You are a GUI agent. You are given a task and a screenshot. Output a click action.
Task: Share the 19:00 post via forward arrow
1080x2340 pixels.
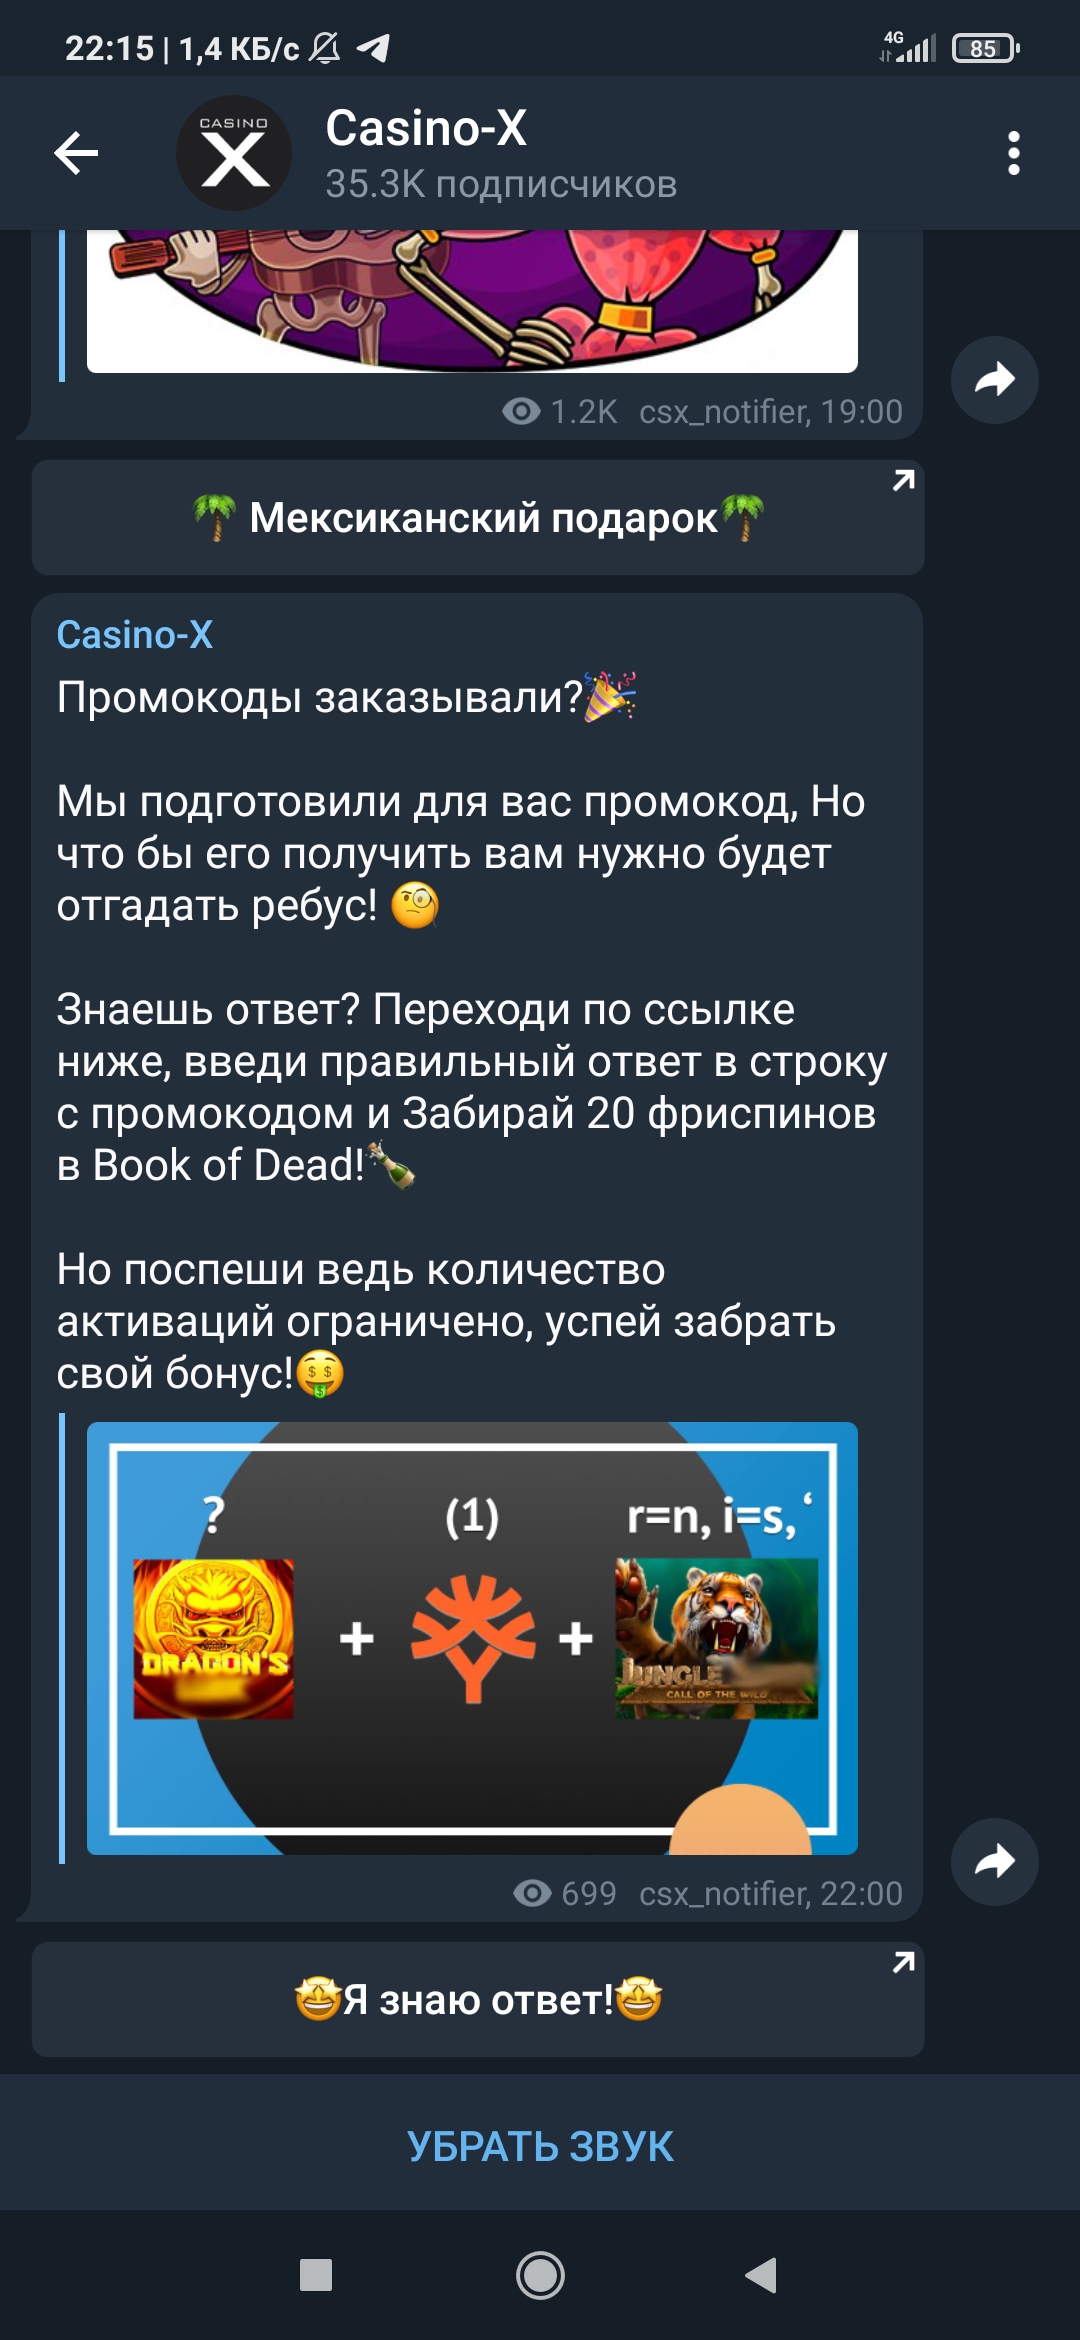tap(995, 380)
